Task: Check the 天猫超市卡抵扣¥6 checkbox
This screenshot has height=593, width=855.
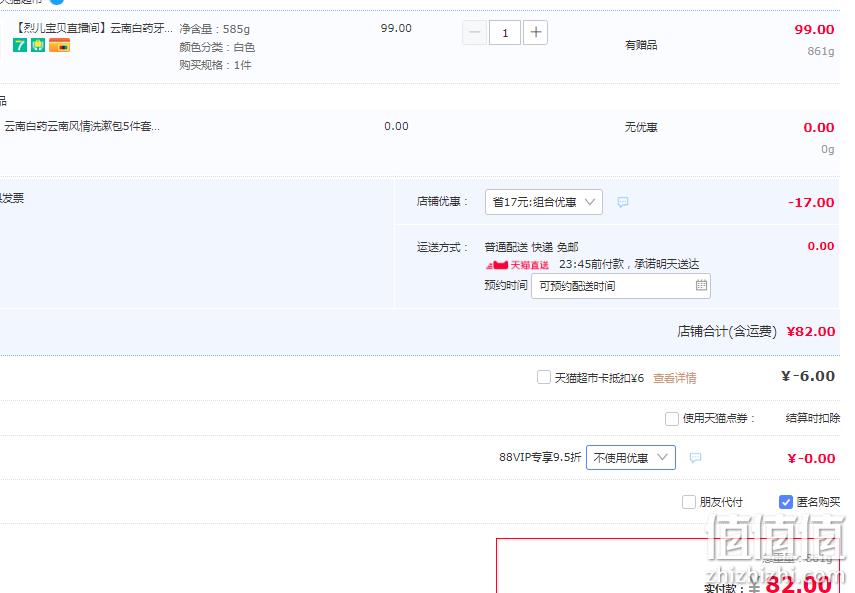Action: [544, 377]
